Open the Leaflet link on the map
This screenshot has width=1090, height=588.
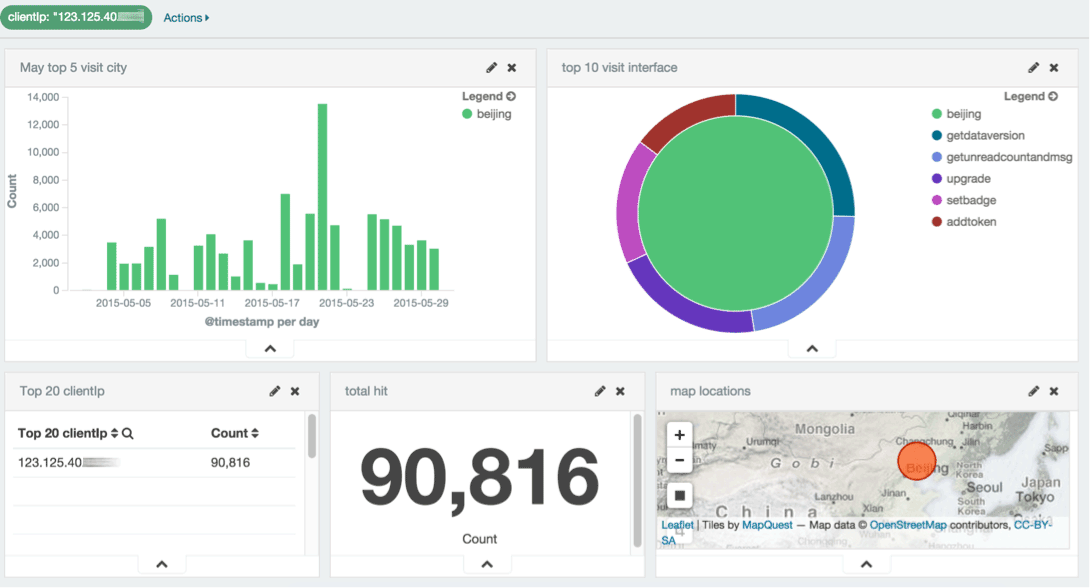coord(677,525)
